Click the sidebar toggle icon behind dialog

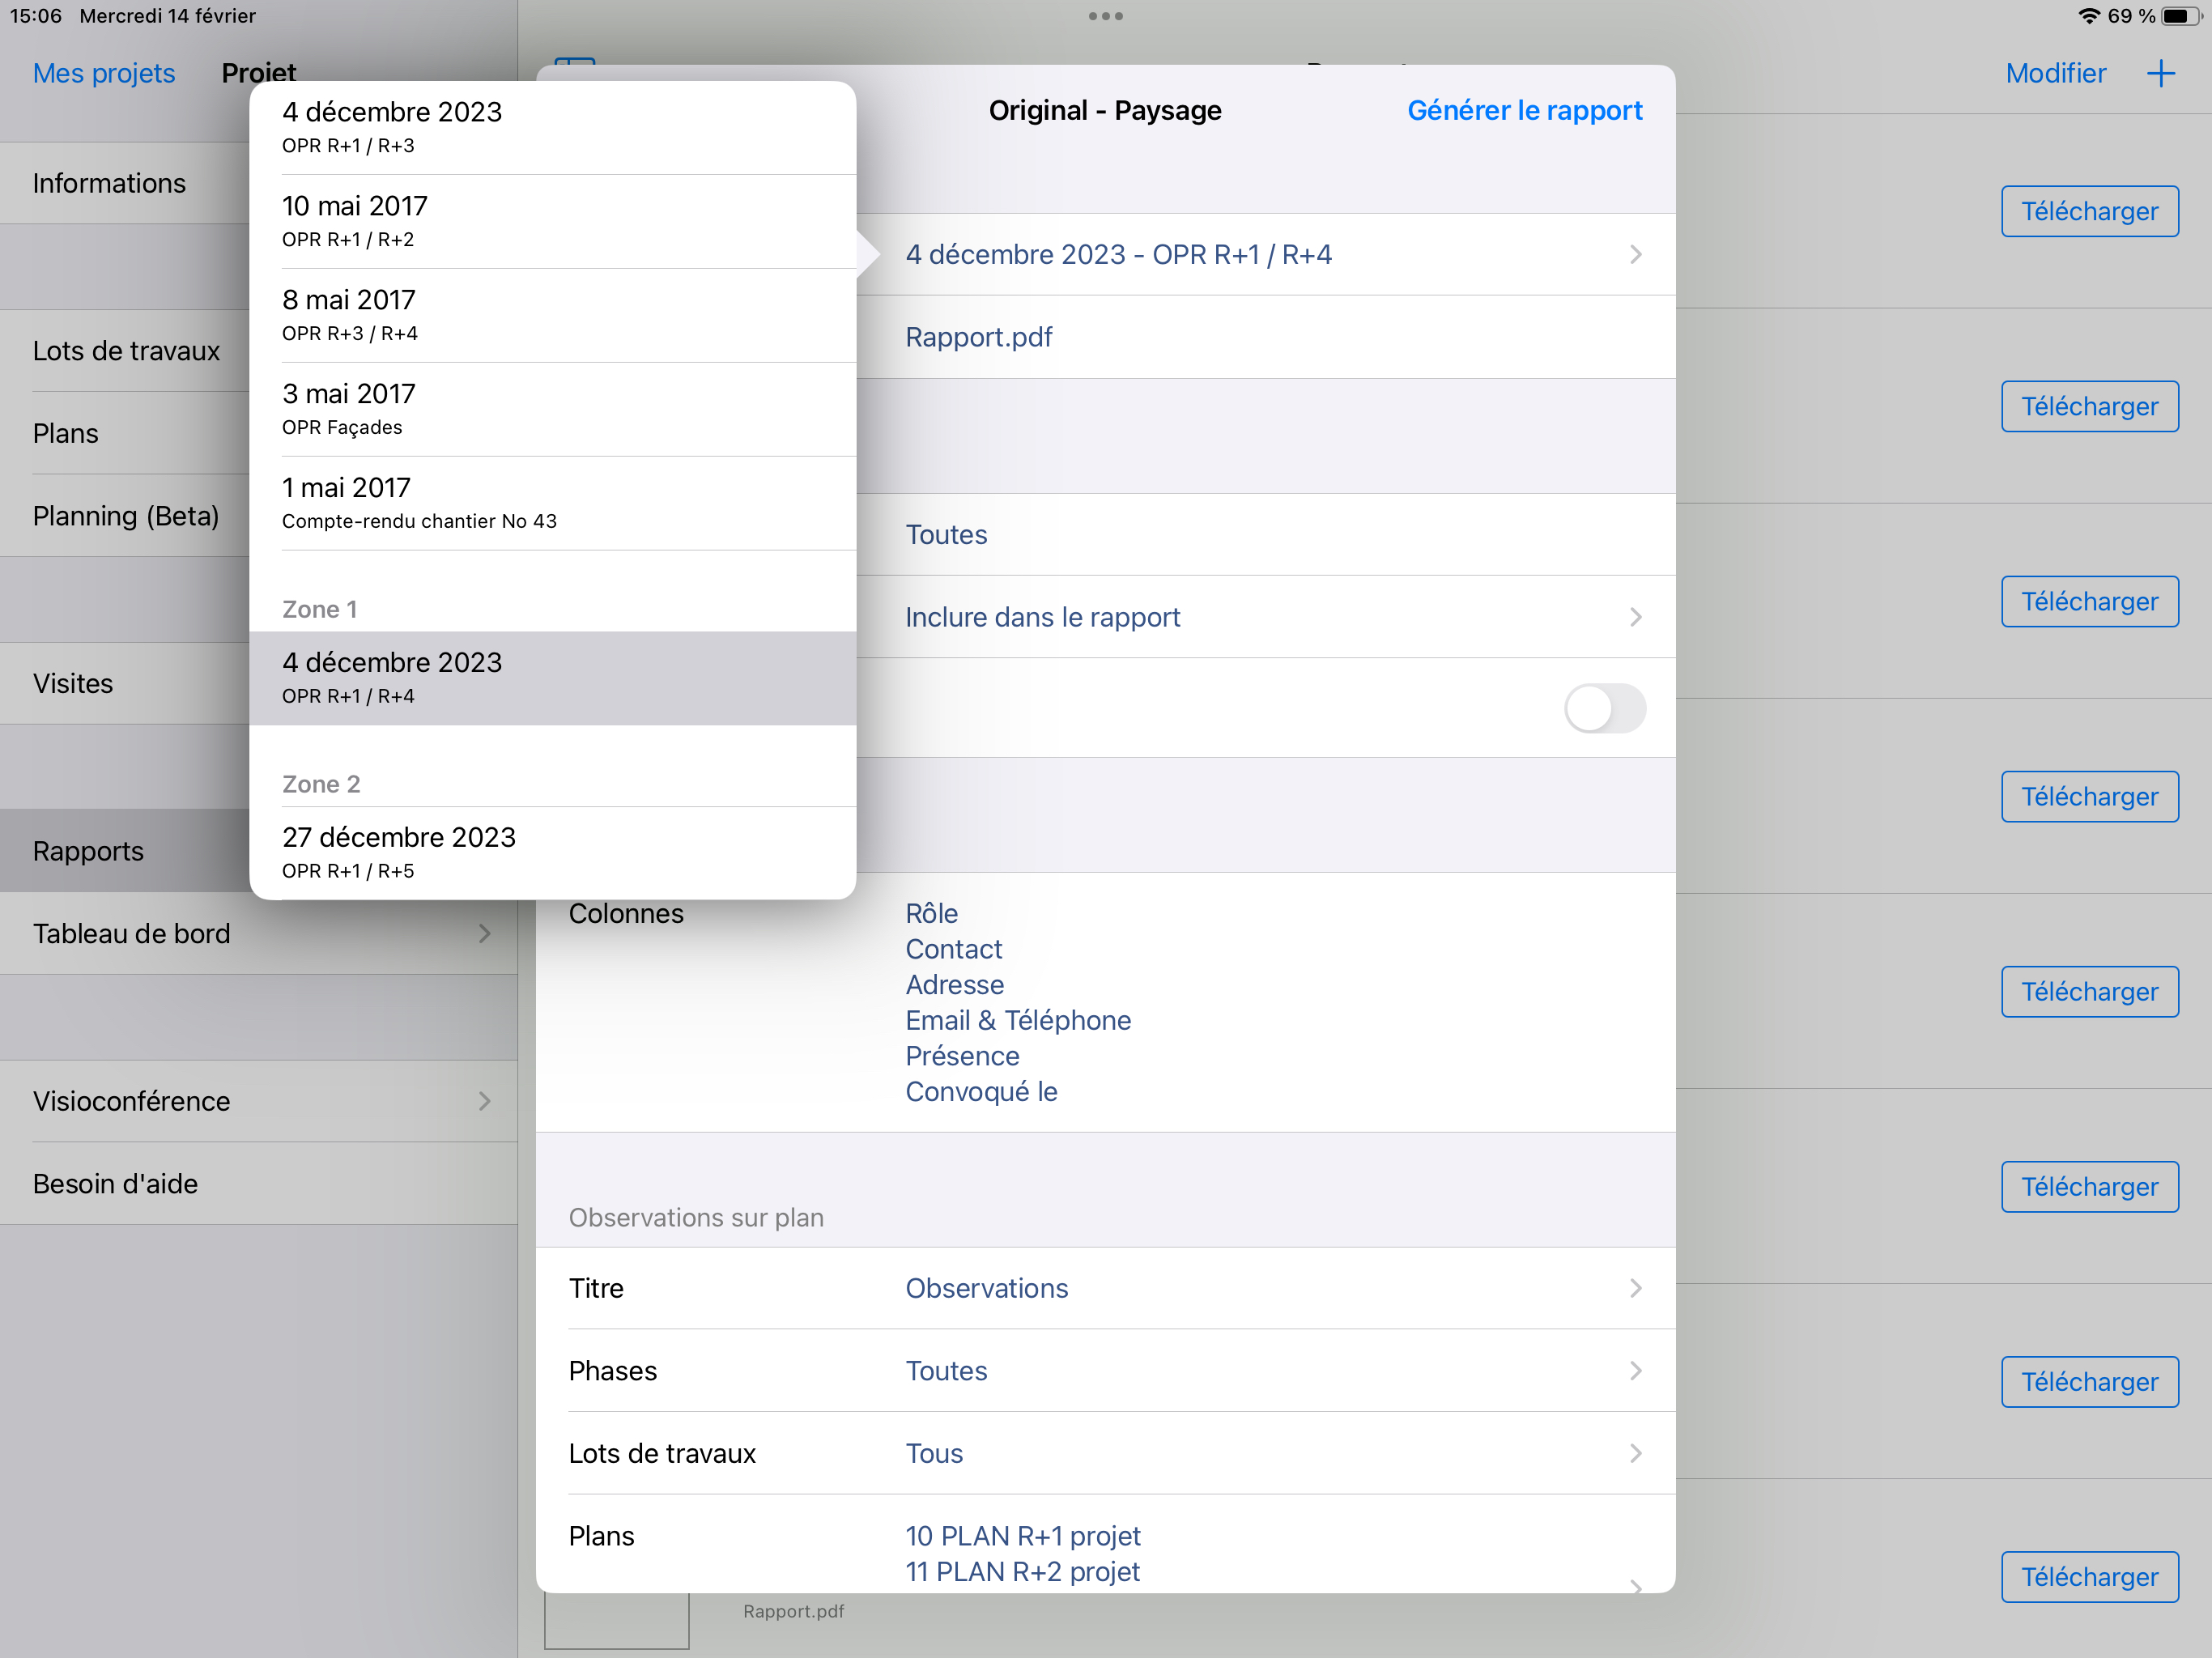[x=575, y=62]
